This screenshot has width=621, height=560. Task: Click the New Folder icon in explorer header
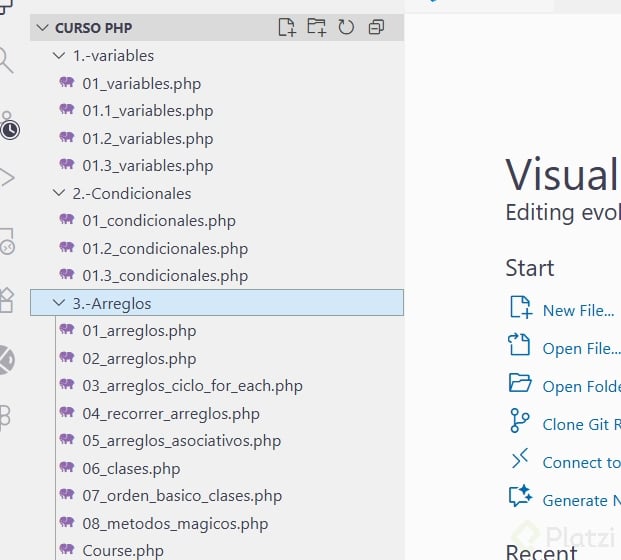click(316, 27)
